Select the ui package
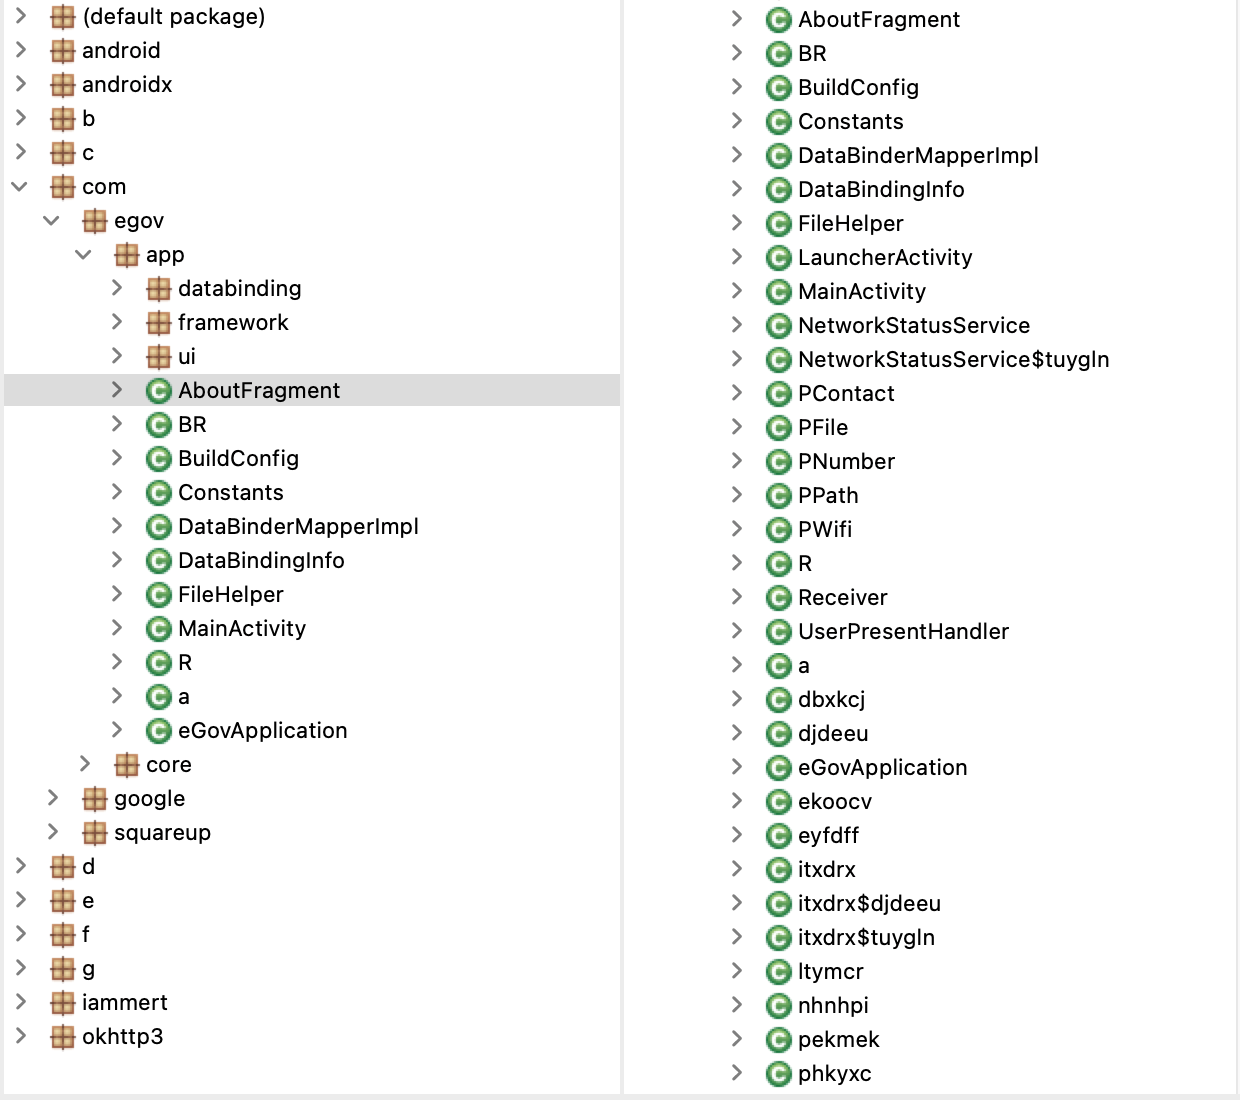 186,357
